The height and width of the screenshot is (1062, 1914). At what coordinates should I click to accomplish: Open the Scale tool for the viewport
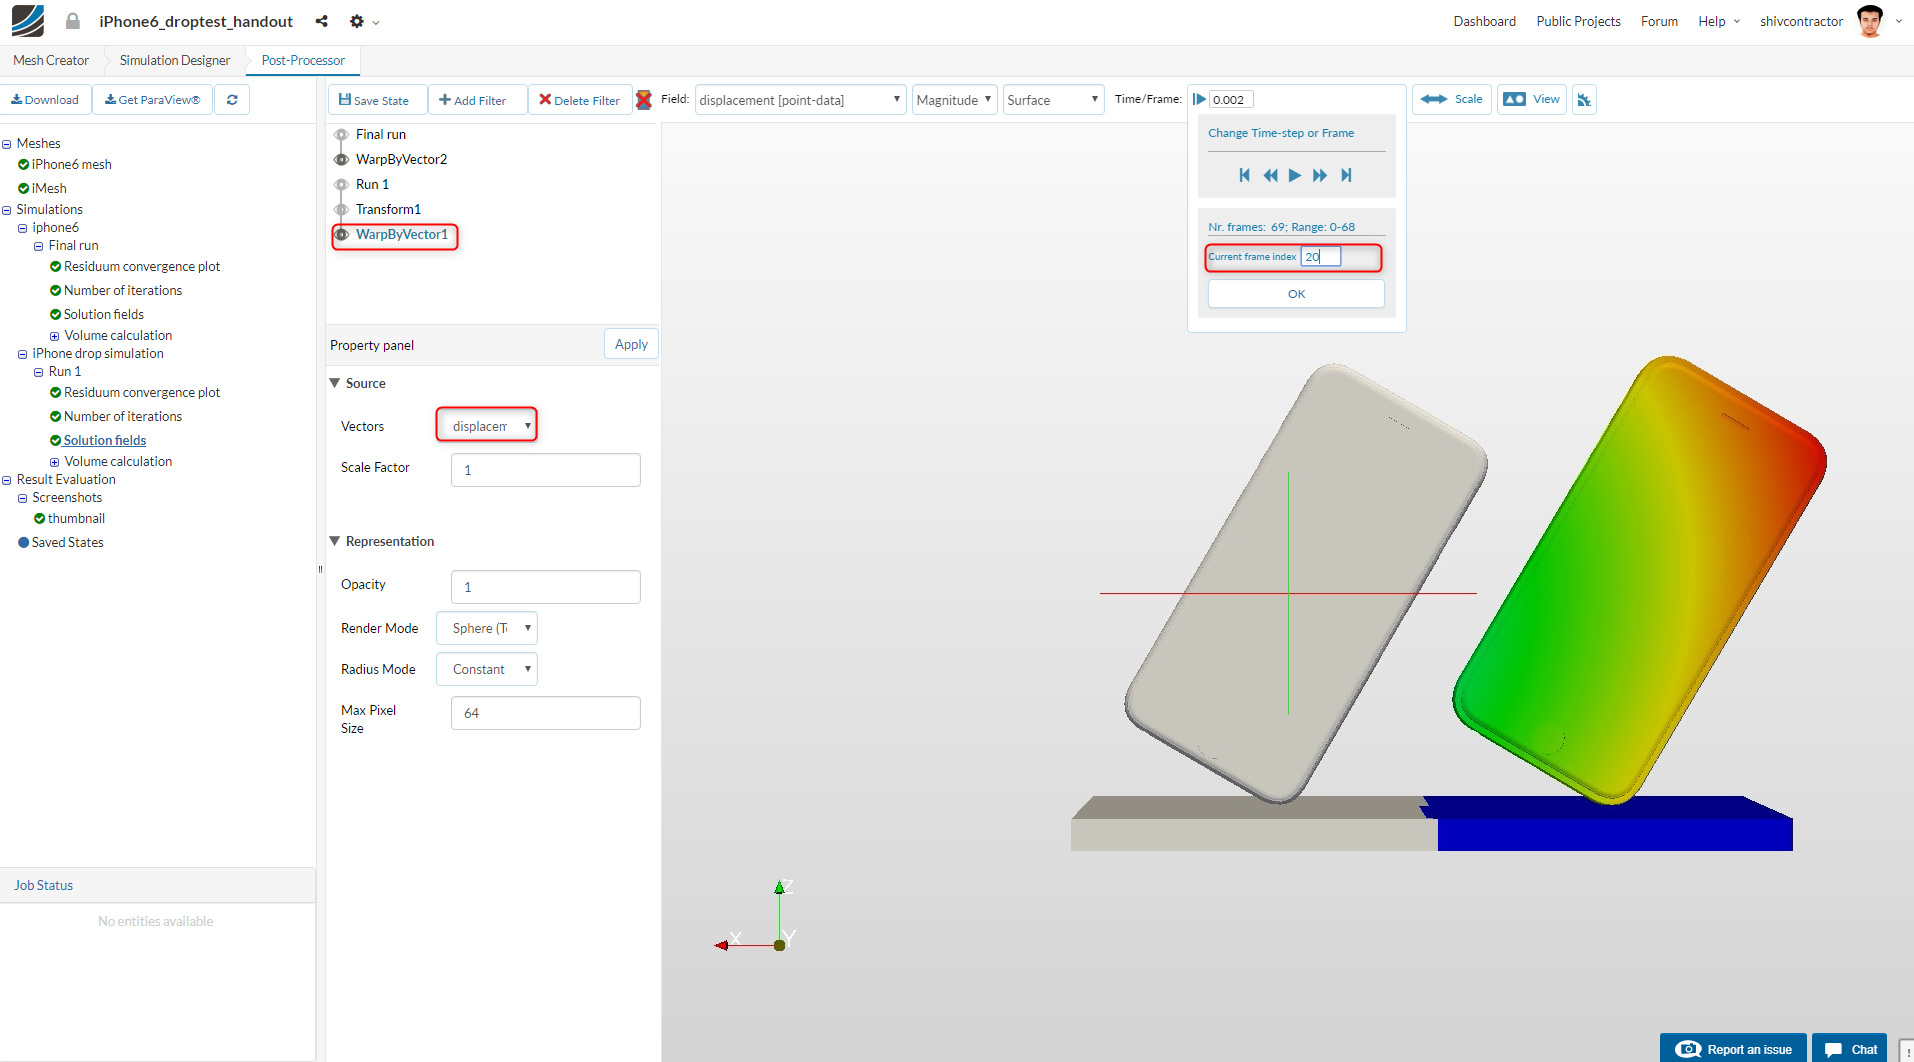(1450, 99)
